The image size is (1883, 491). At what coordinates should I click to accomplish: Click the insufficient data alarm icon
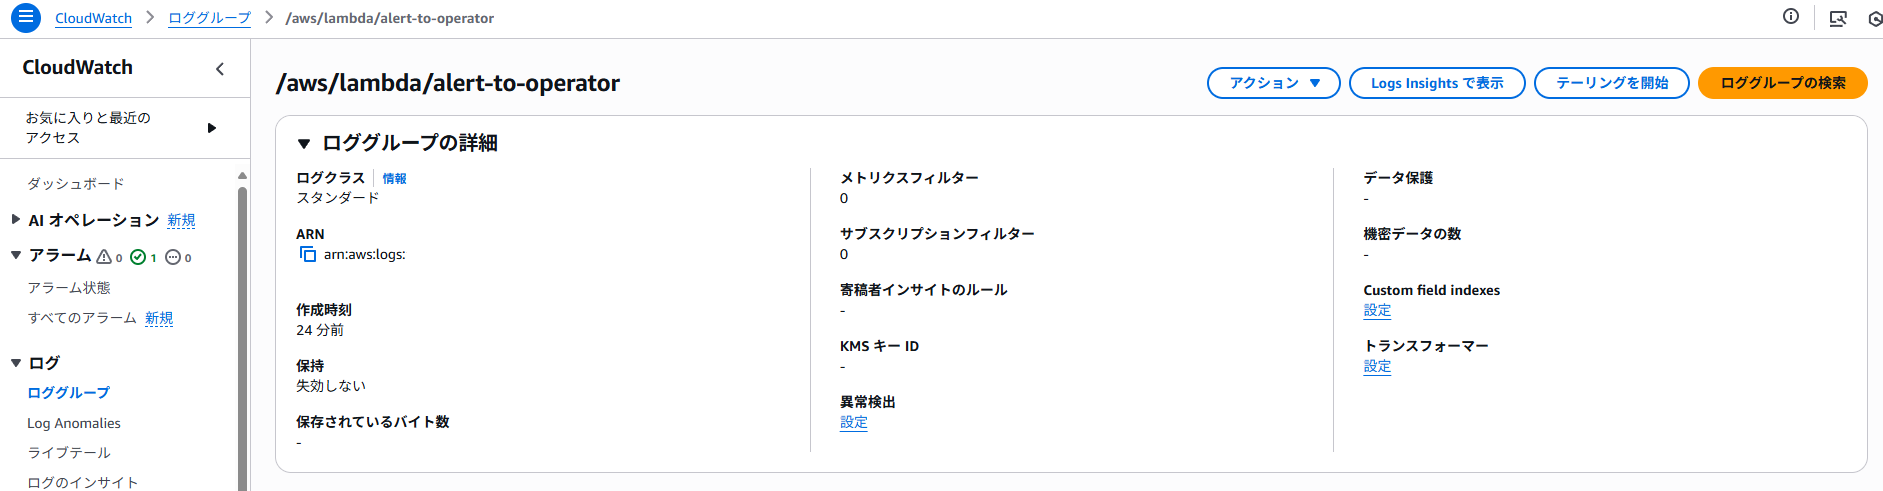pos(173,257)
